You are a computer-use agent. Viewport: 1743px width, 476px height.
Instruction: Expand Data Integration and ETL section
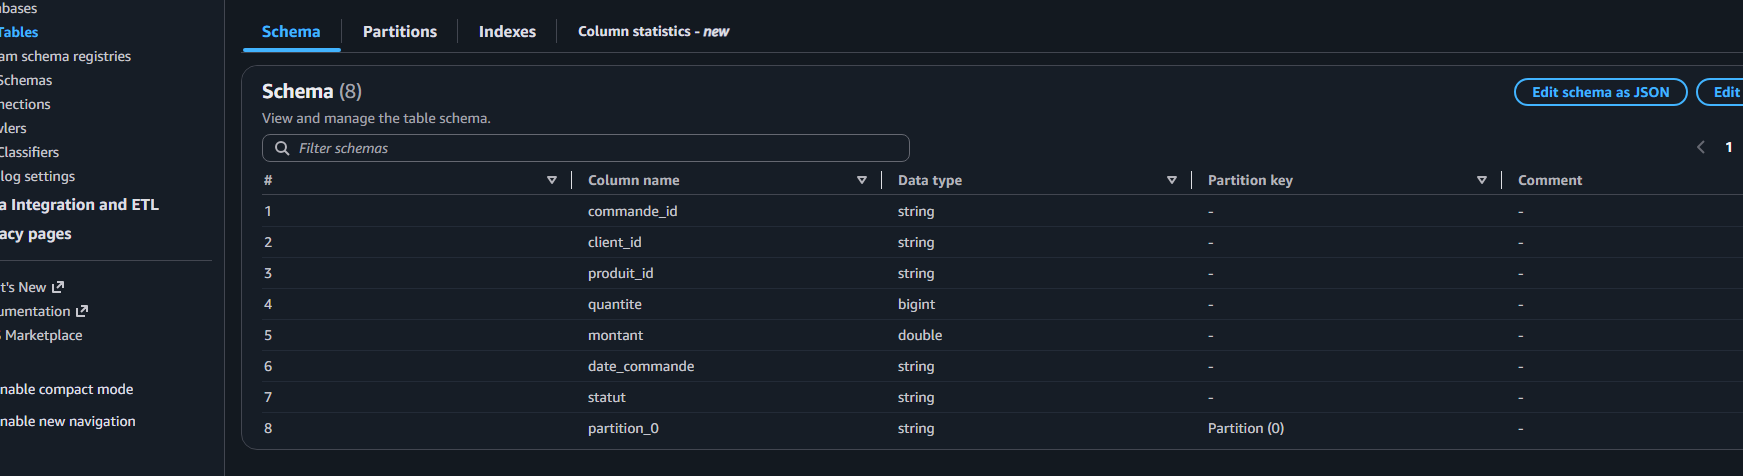coord(79,204)
